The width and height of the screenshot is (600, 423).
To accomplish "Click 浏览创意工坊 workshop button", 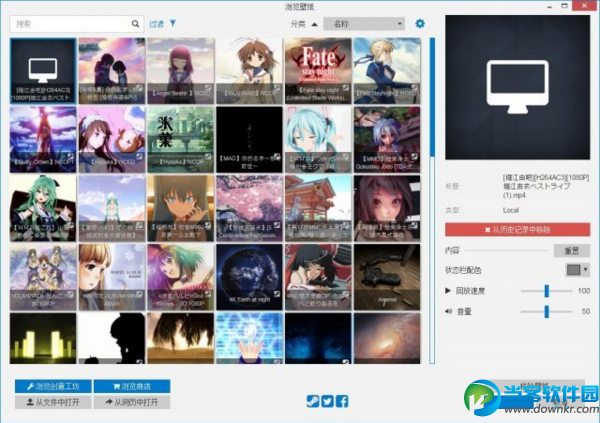I will [53, 386].
